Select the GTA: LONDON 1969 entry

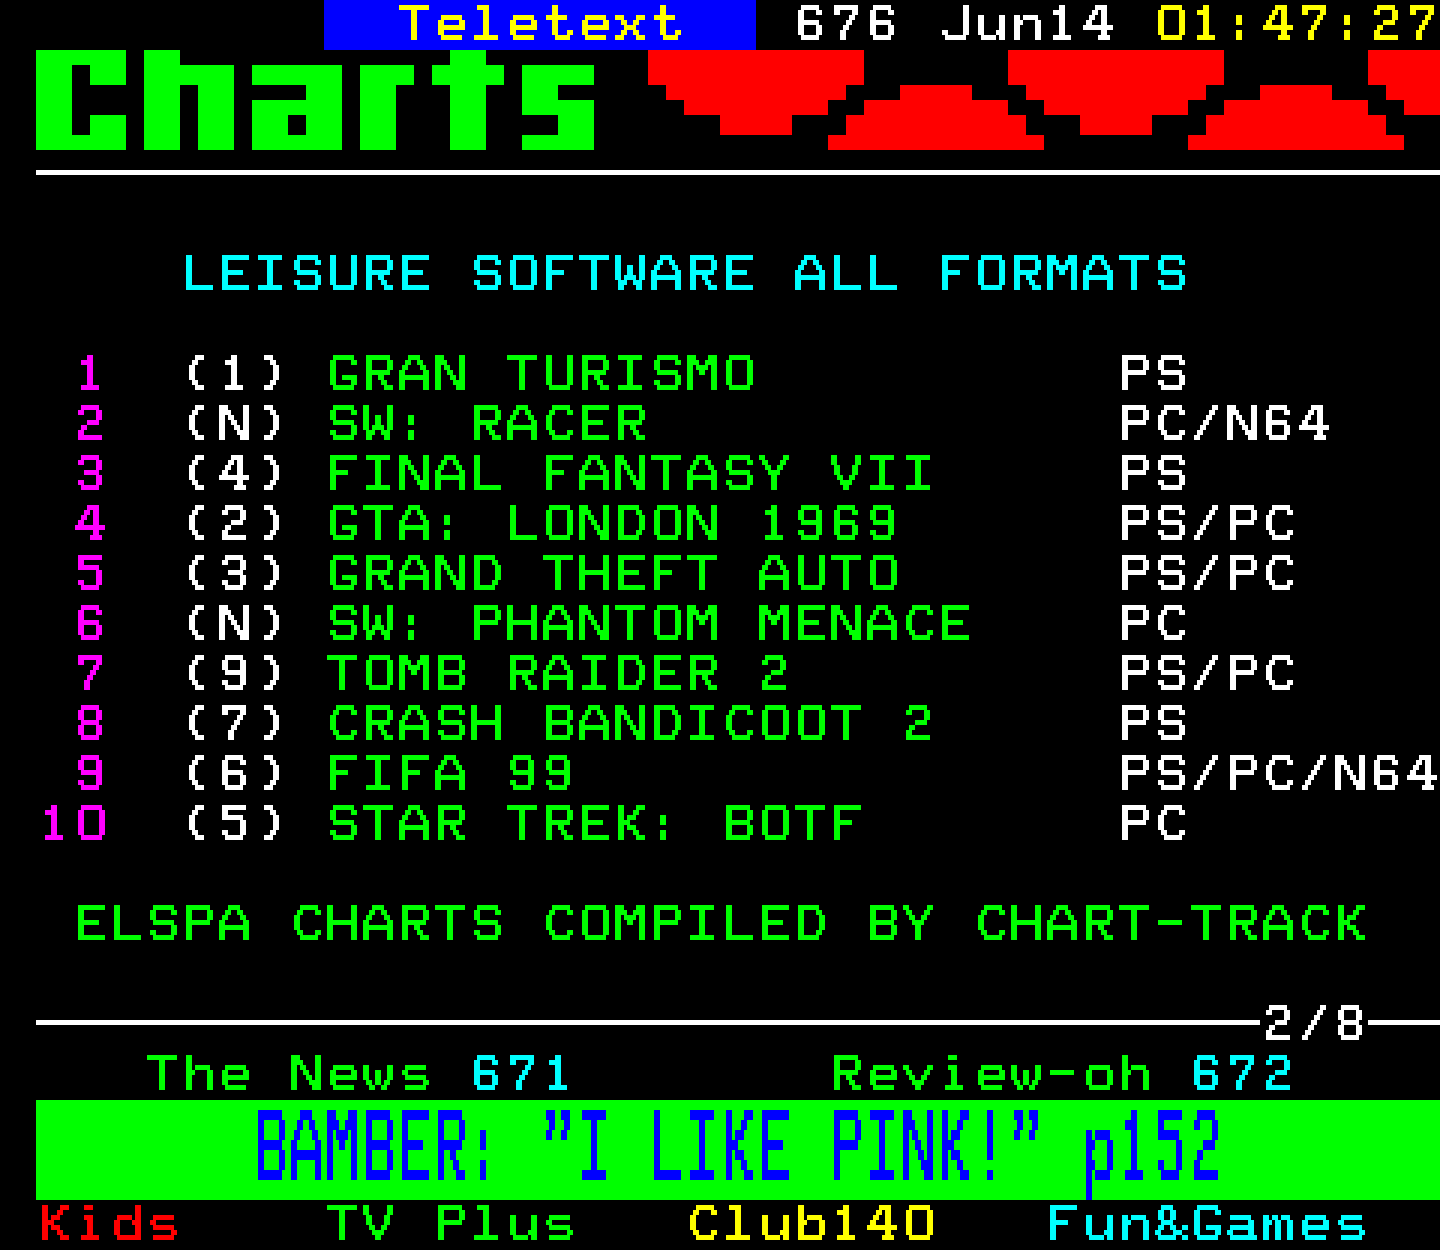pos(612,524)
